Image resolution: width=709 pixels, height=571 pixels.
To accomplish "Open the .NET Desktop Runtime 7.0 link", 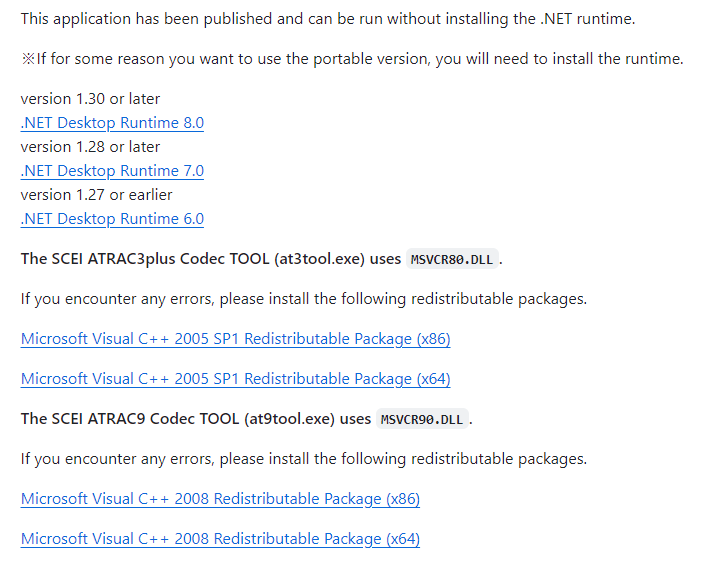I will (x=112, y=170).
